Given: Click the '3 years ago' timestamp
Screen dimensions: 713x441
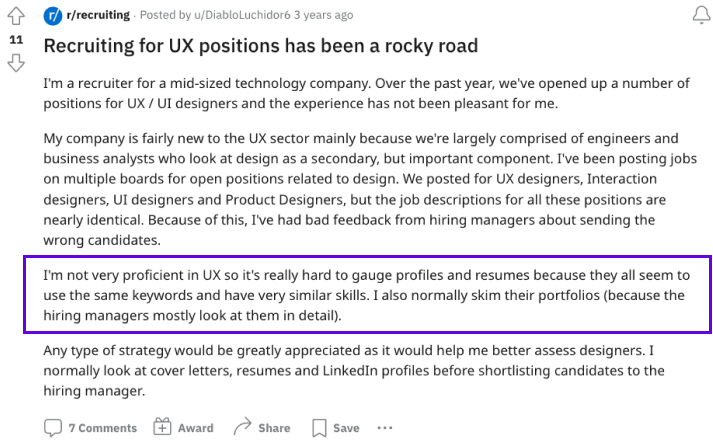Looking at the screenshot, I should (x=323, y=15).
